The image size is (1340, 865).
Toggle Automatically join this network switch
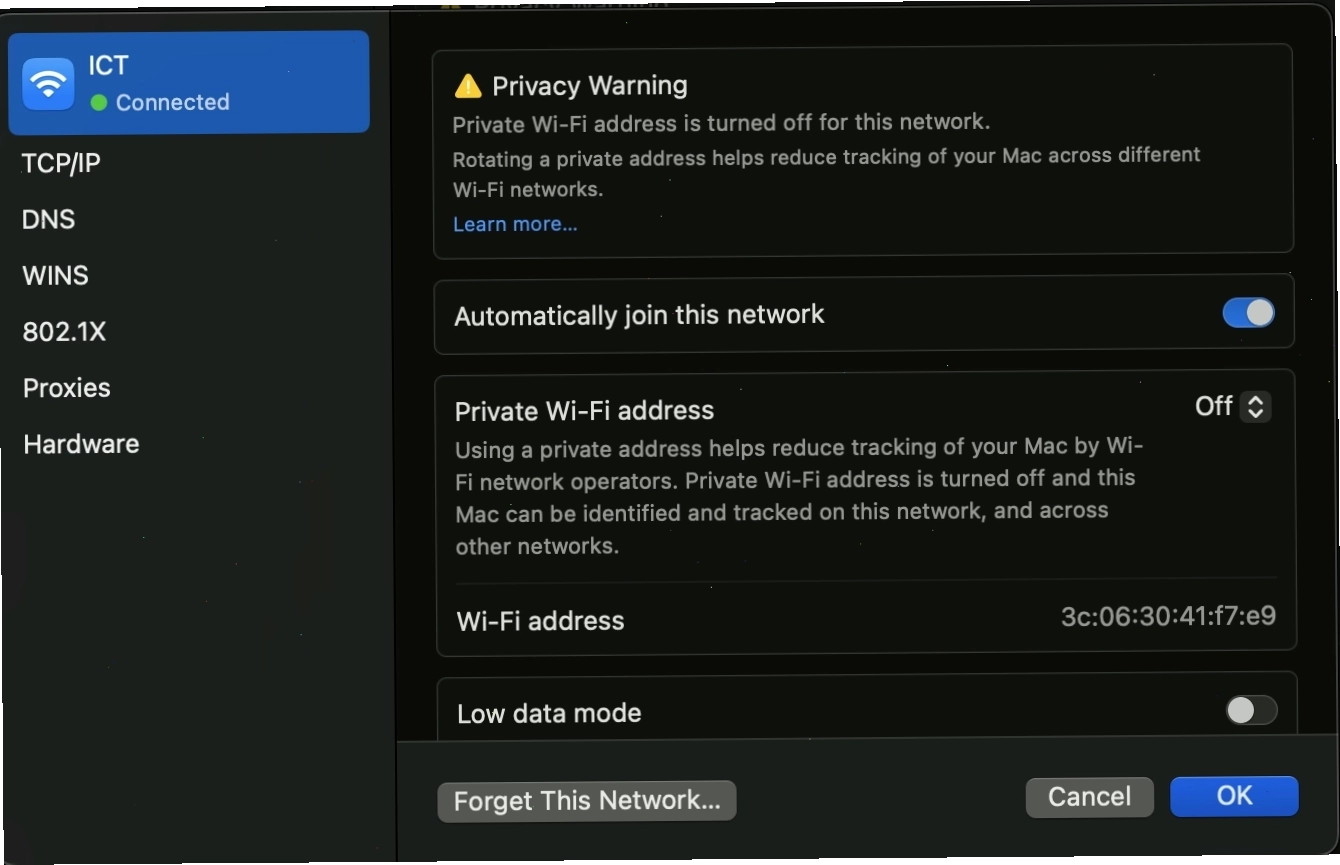1248,313
